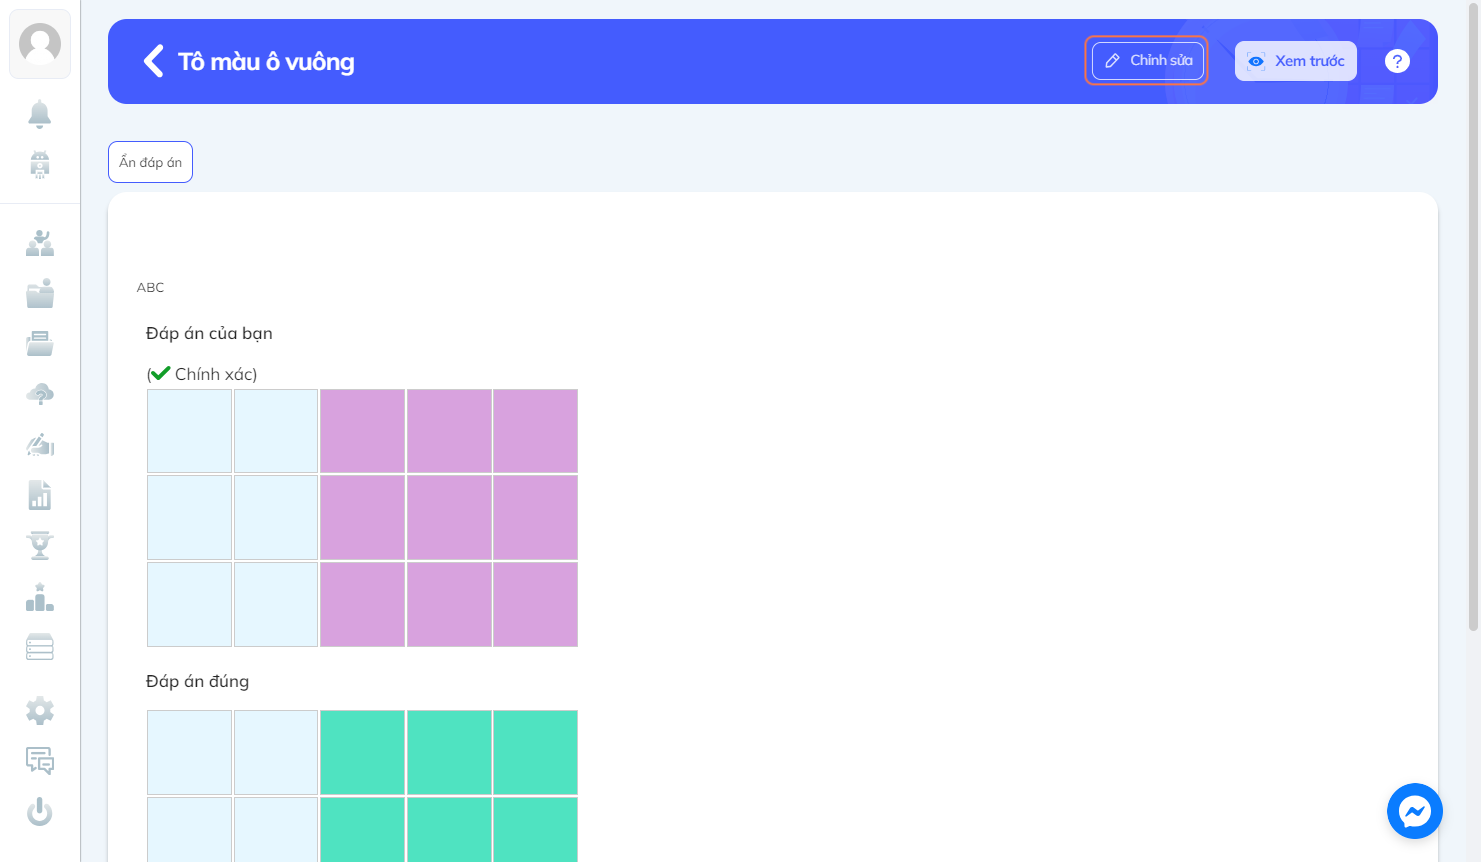Click the power logout icon
Image resolution: width=1481 pixels, height=862 pixels.
[x=40, y=811]
